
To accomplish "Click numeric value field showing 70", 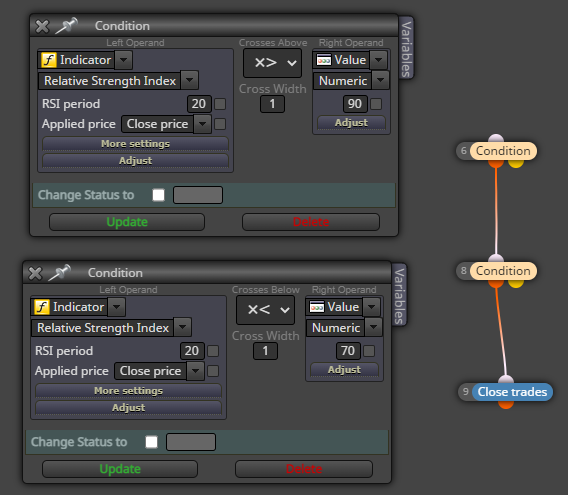I will [x=348, y=351].
